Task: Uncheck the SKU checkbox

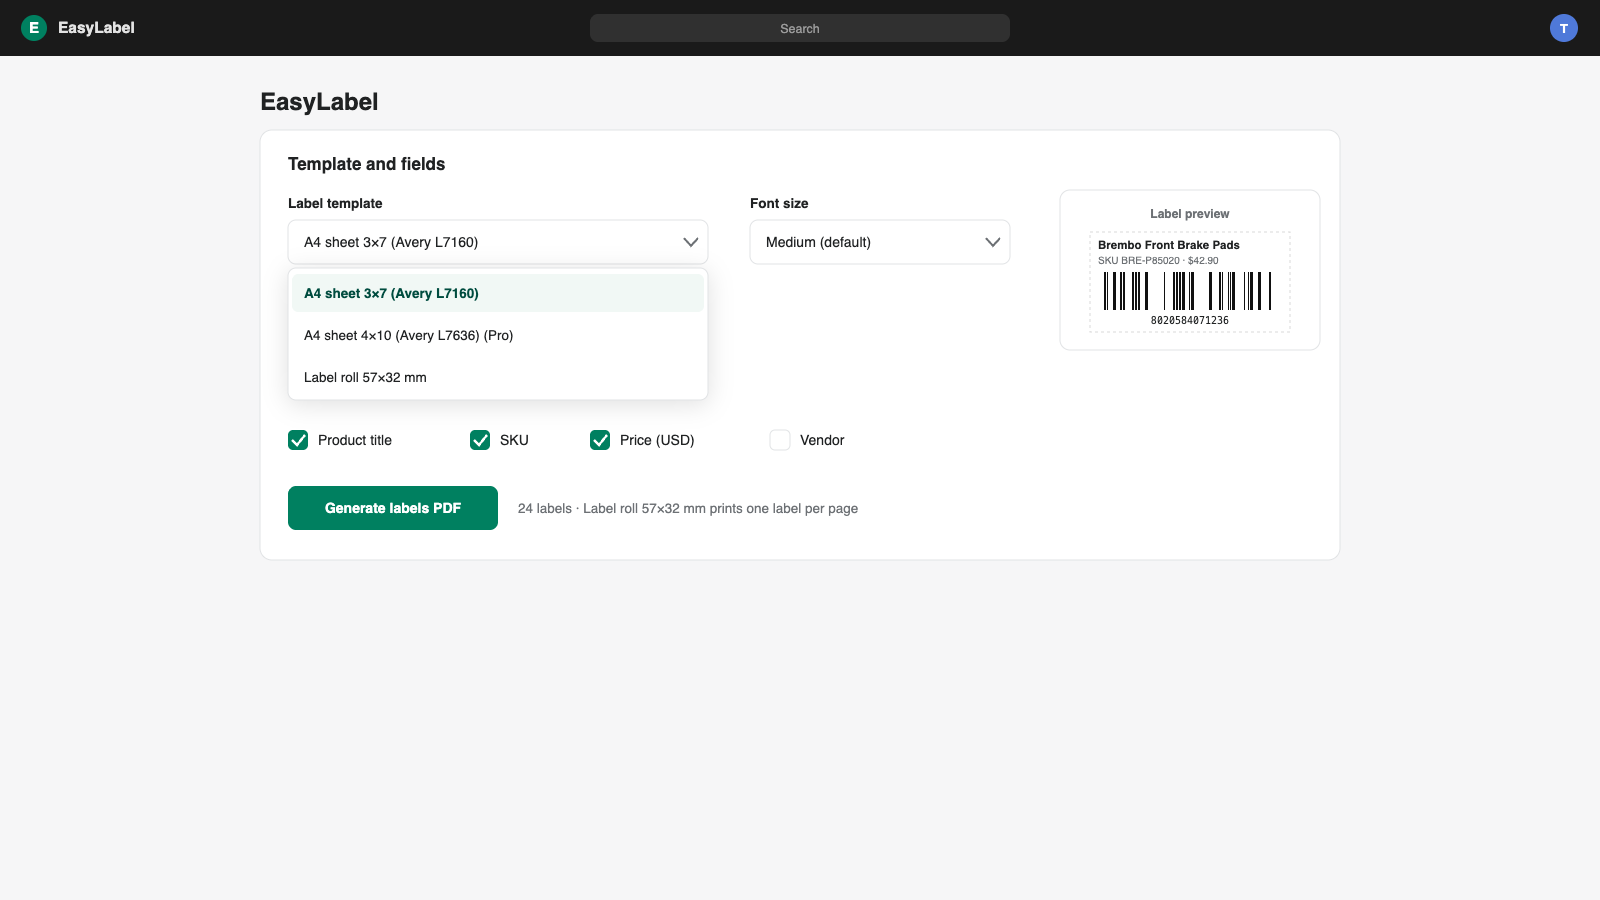Action: coord(480,440)
